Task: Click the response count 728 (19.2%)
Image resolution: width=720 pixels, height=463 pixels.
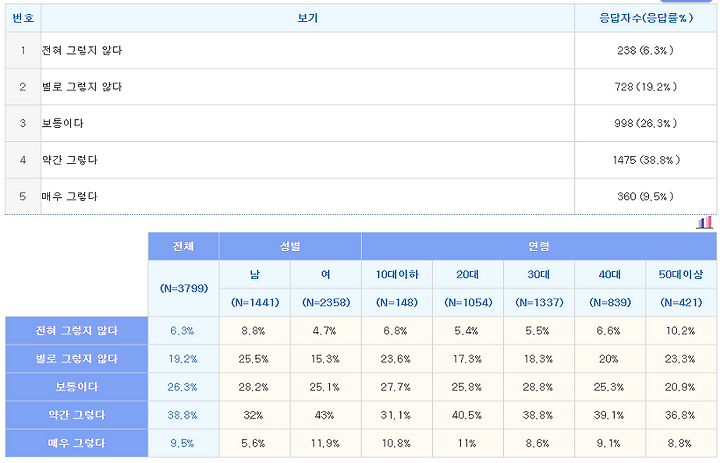Action: click(646, 87)
